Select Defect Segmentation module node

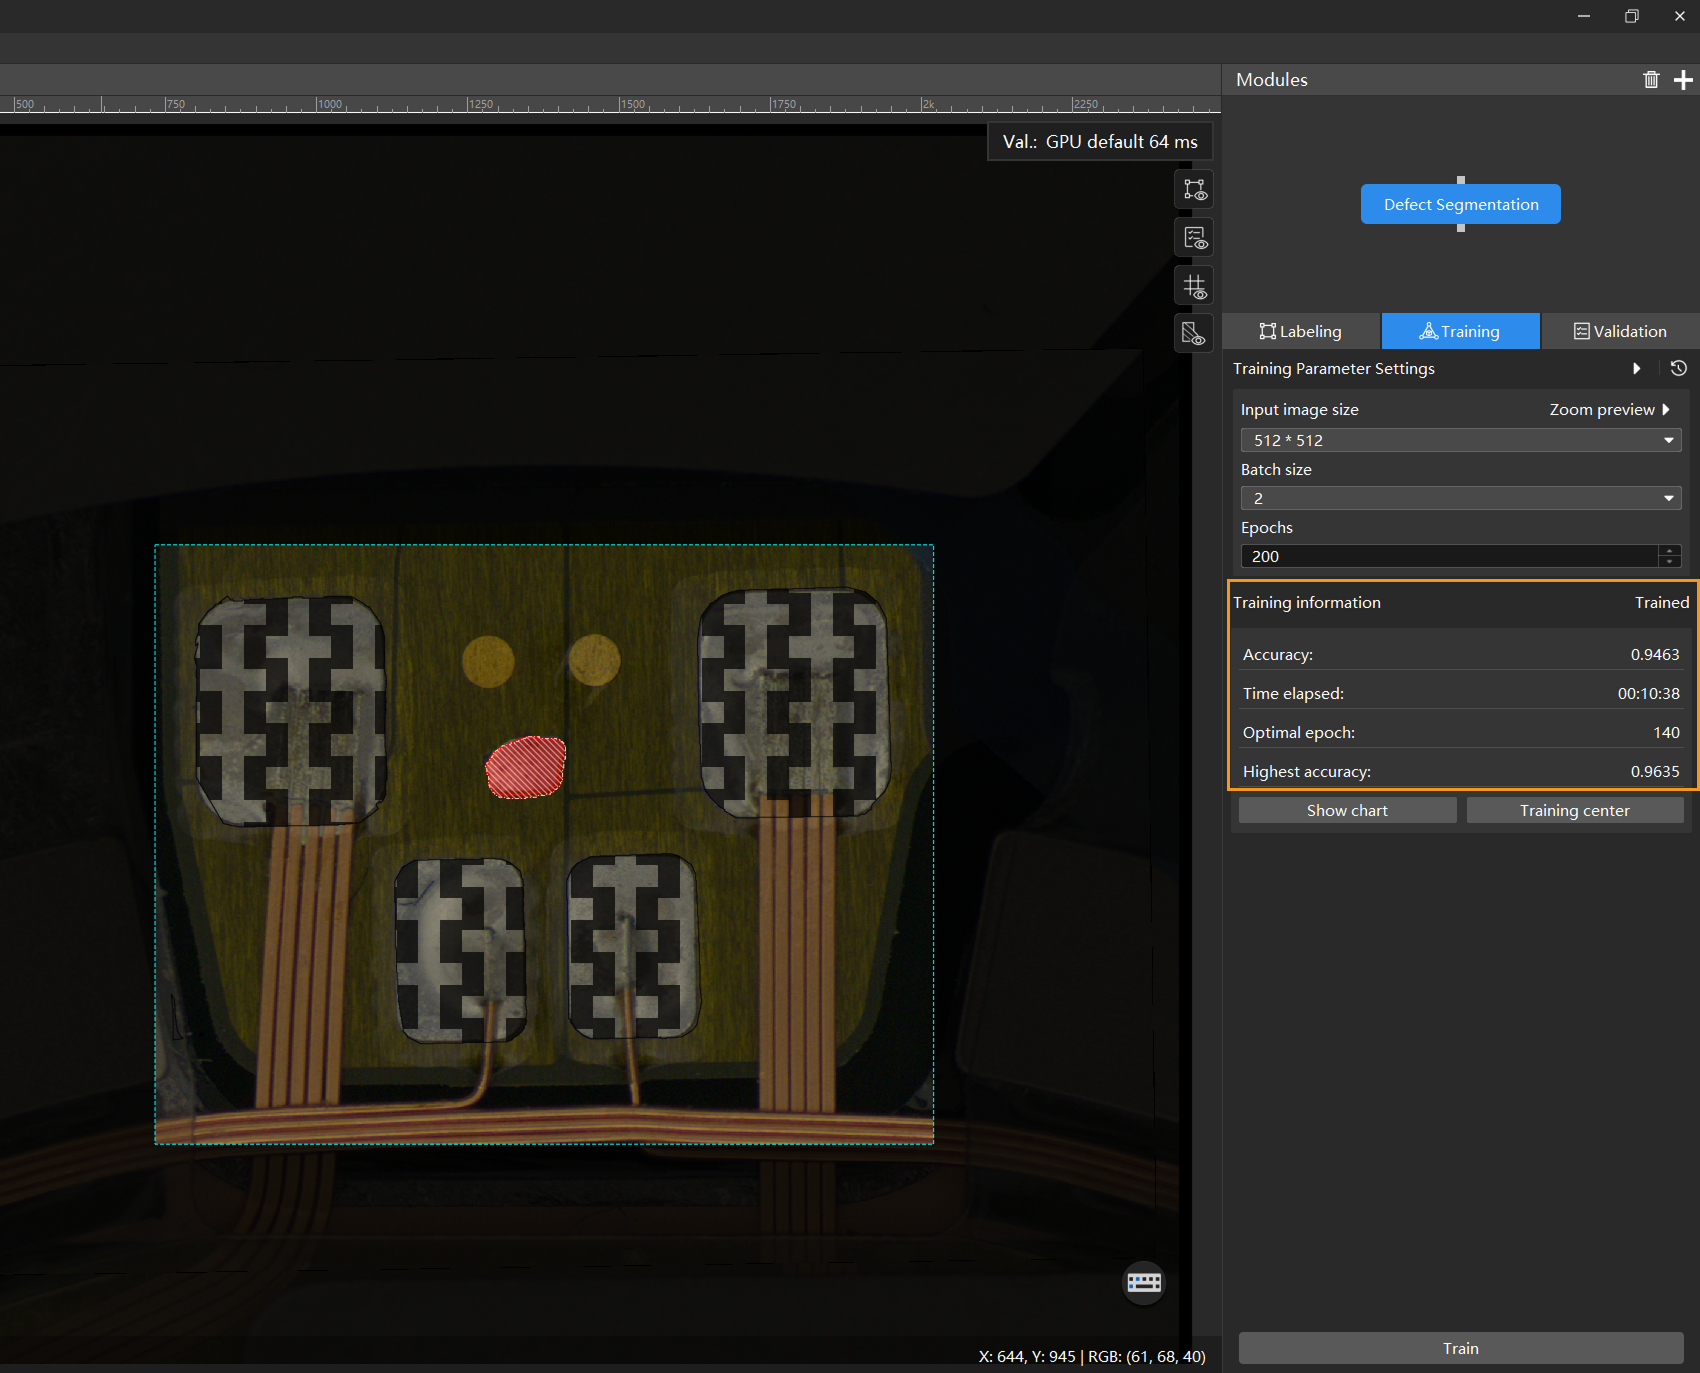(1461, 204)
